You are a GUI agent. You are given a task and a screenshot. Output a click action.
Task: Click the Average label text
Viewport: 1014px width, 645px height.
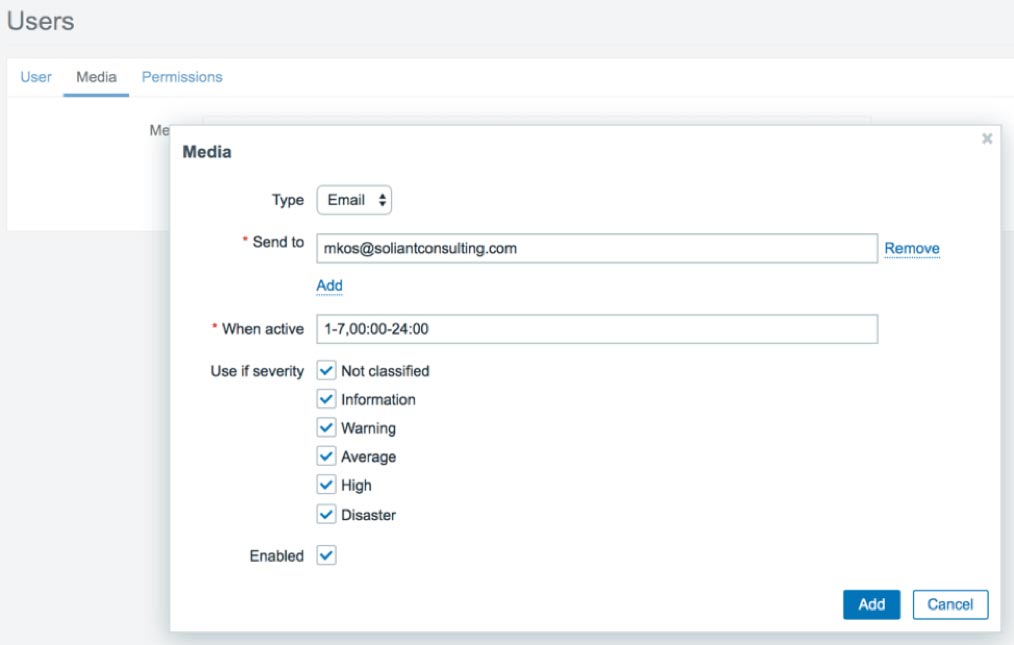pyautogui.click(x=369, y=457)
